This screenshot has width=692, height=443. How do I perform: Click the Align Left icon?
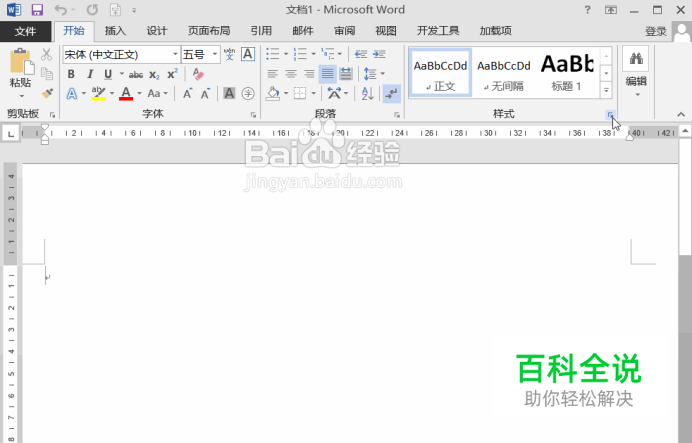(x=273, y=74)
